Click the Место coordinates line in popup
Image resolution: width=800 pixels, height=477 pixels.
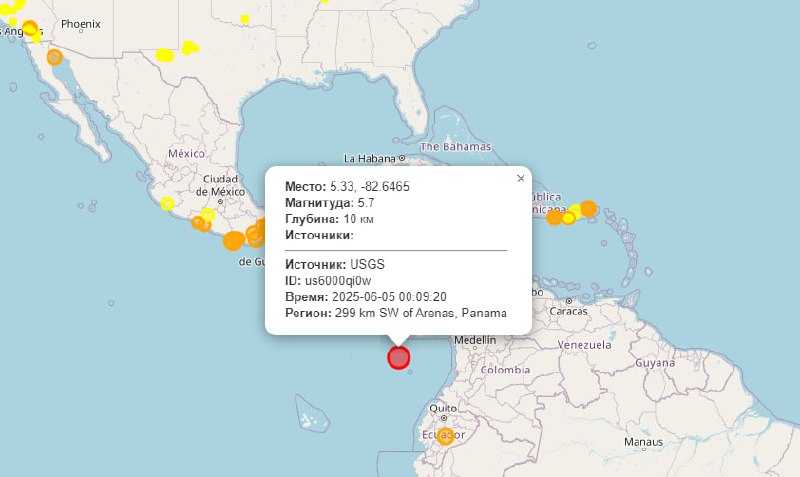pyautogui.click(x=347, y=187)
